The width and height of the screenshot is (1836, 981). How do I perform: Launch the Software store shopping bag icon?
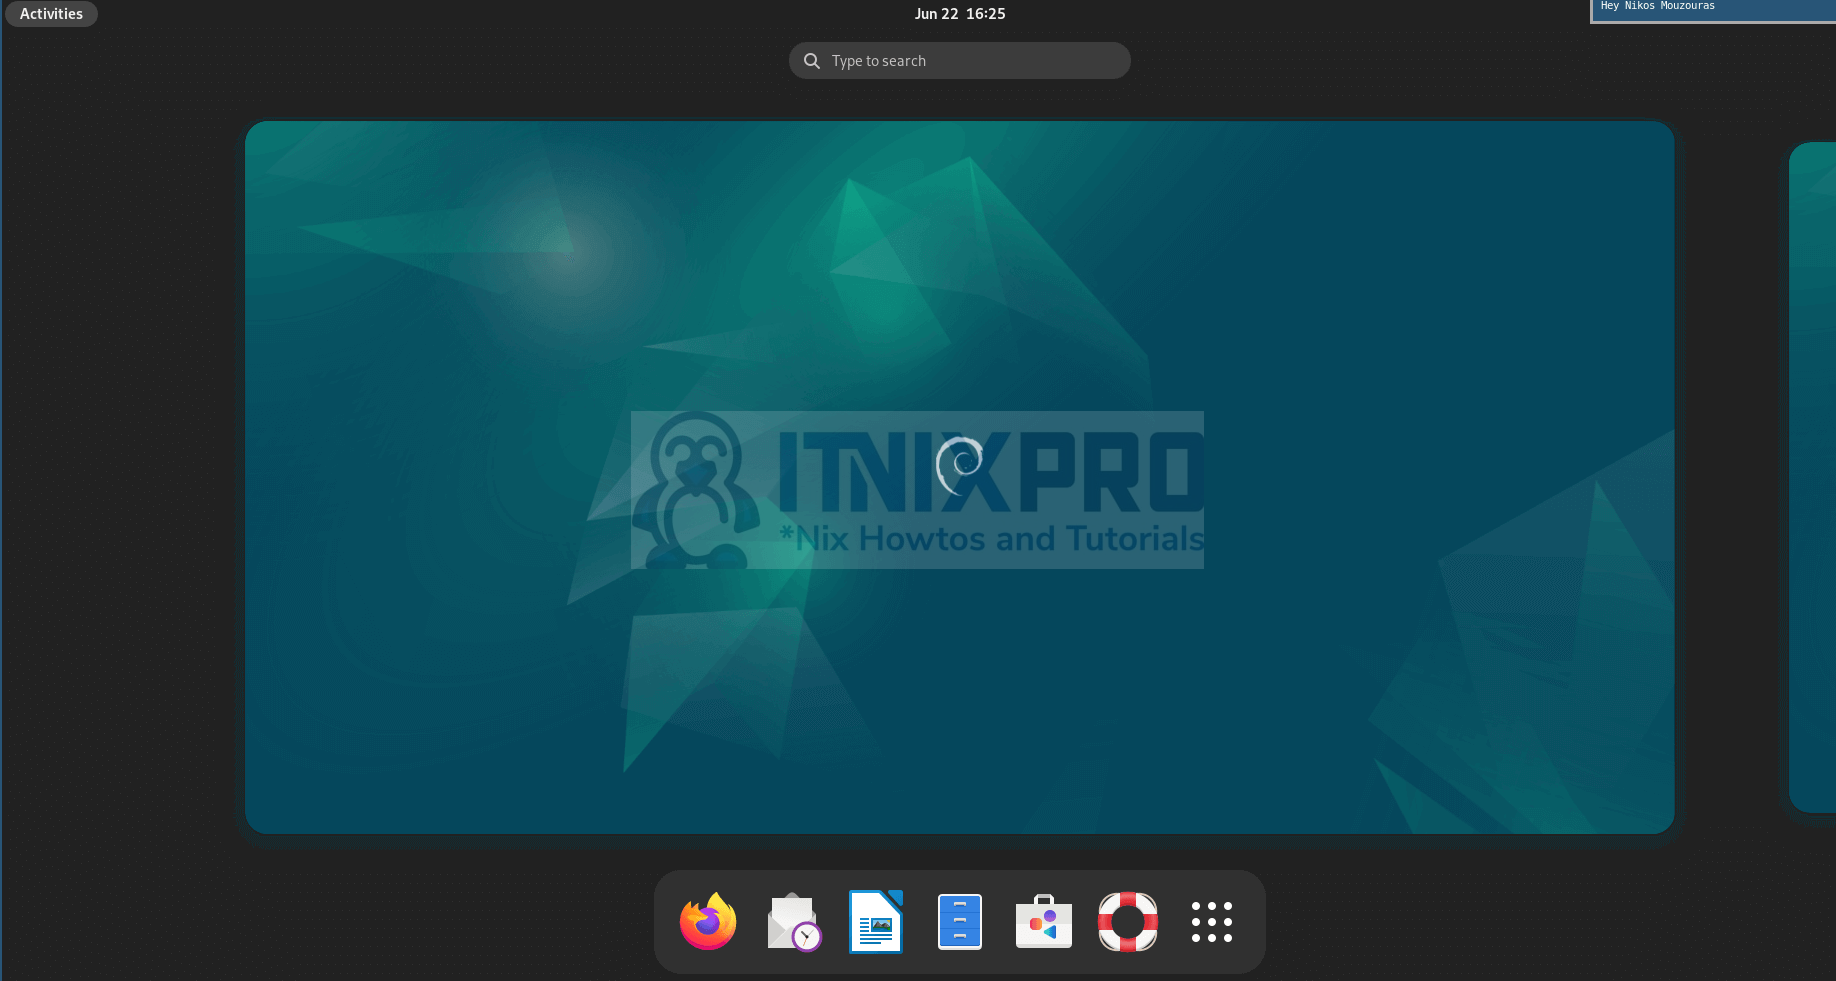[x=1043, y=922]
